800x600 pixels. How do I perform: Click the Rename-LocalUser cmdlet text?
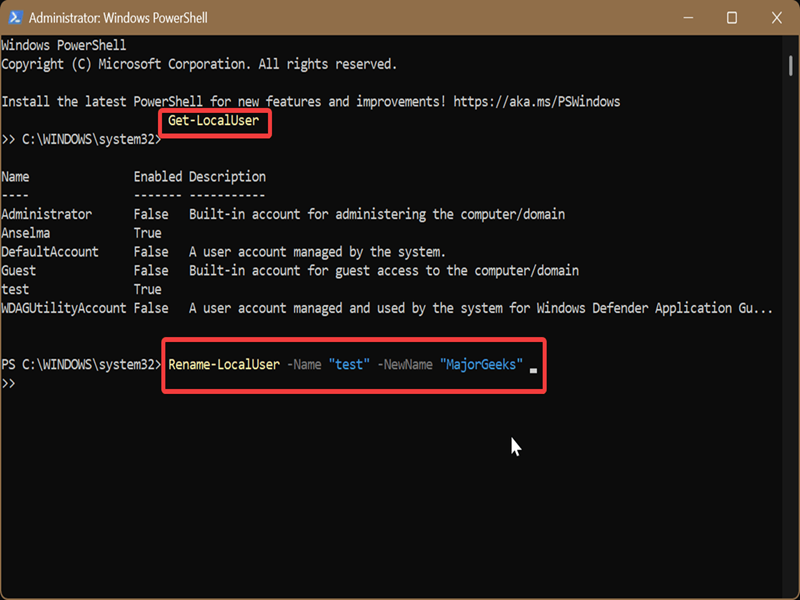point(223,365)
